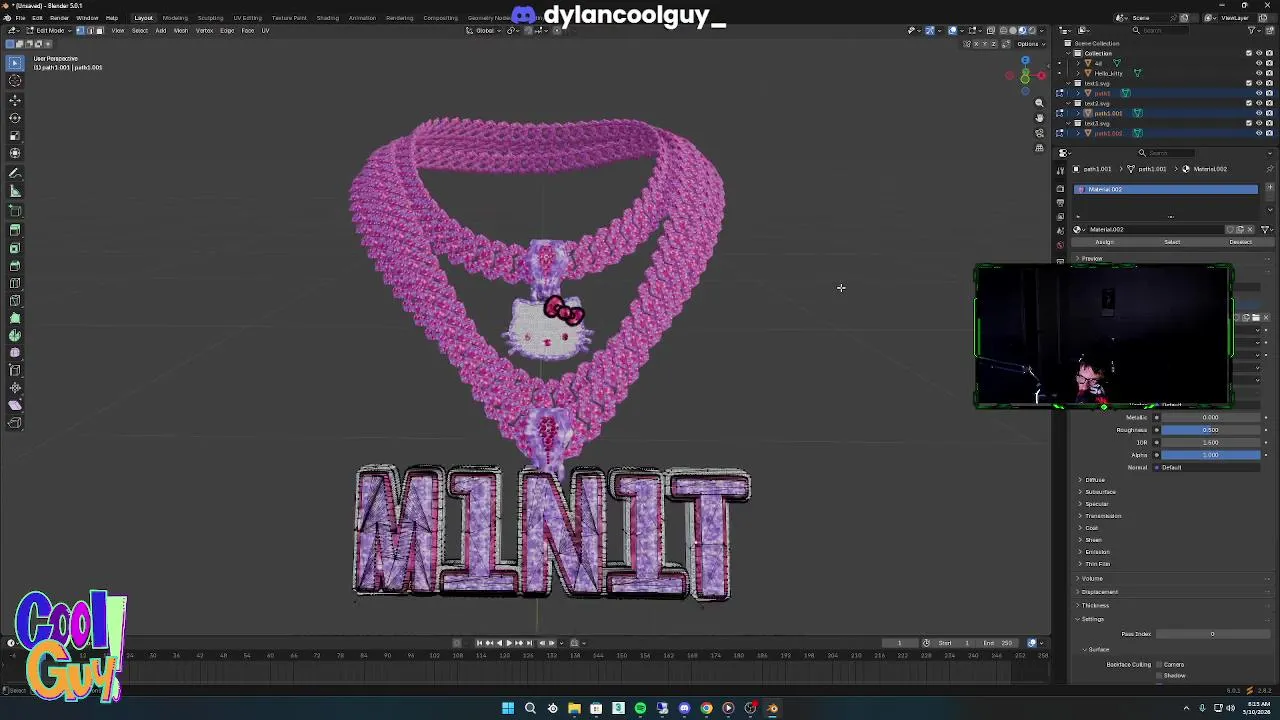Check the Backface Culling Shadow checkbox
1280x720 pixels.
point(1159,676)
